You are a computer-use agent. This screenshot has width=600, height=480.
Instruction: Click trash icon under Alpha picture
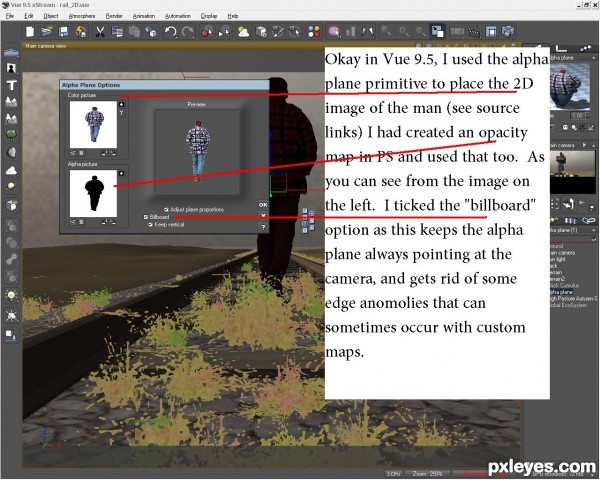click(81, 222)
